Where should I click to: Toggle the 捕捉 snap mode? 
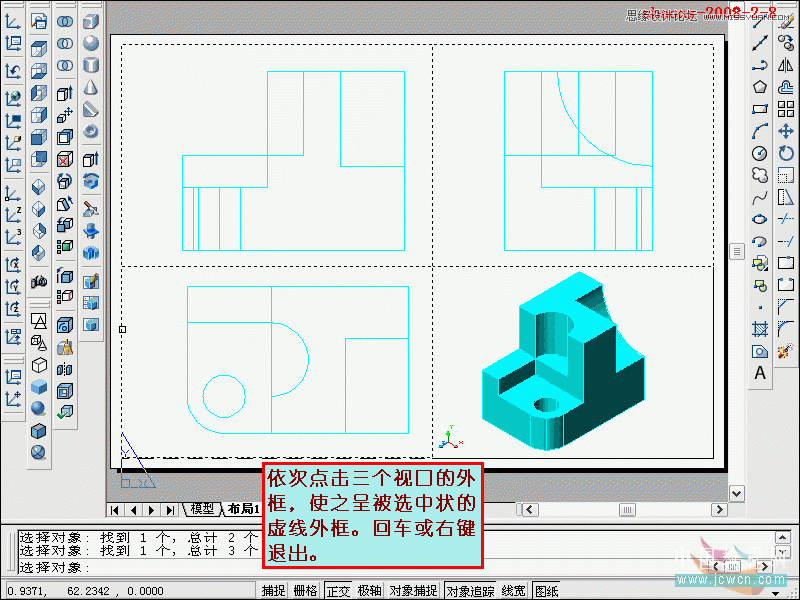point(273,591)
